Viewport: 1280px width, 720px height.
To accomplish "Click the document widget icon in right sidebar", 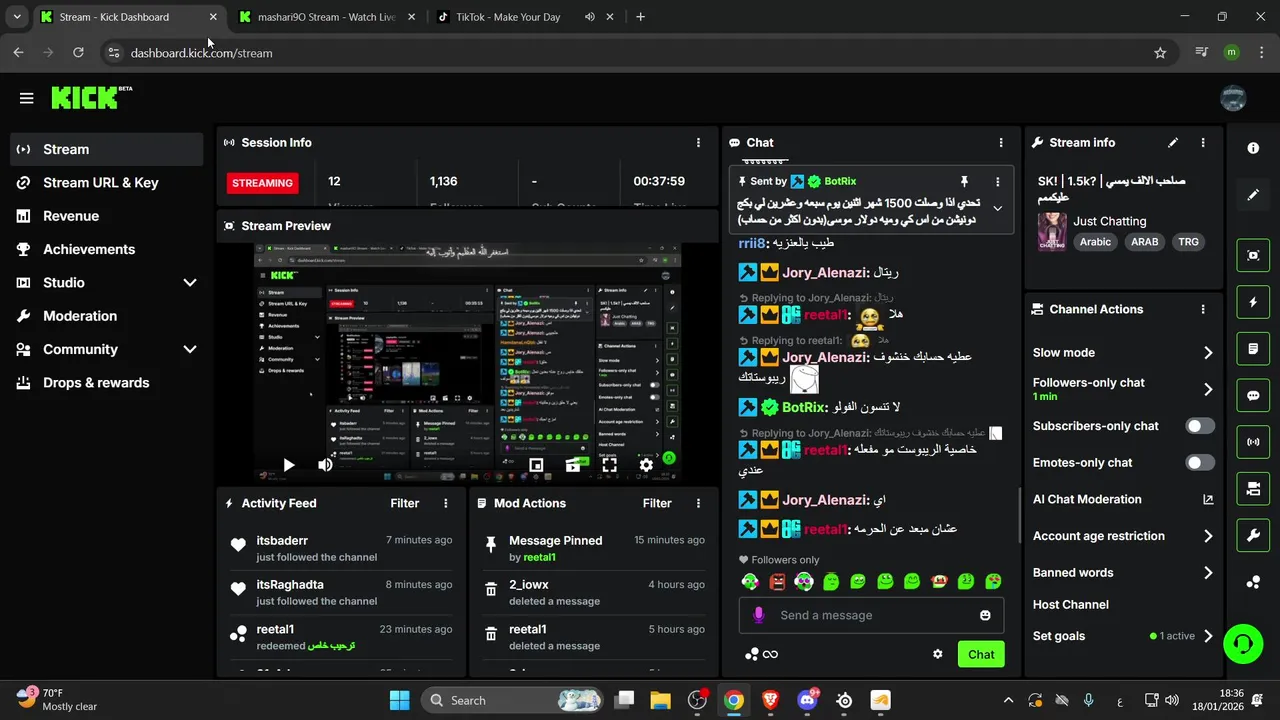I will (x=1253, y=349).
